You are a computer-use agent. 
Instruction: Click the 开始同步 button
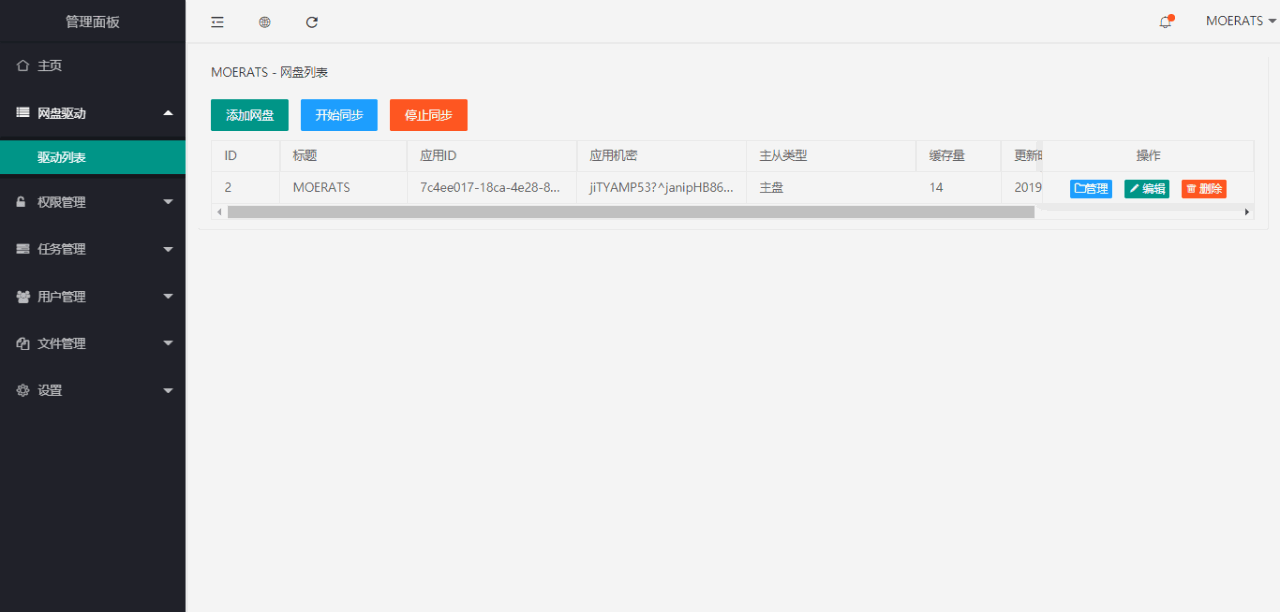(339, 115)
